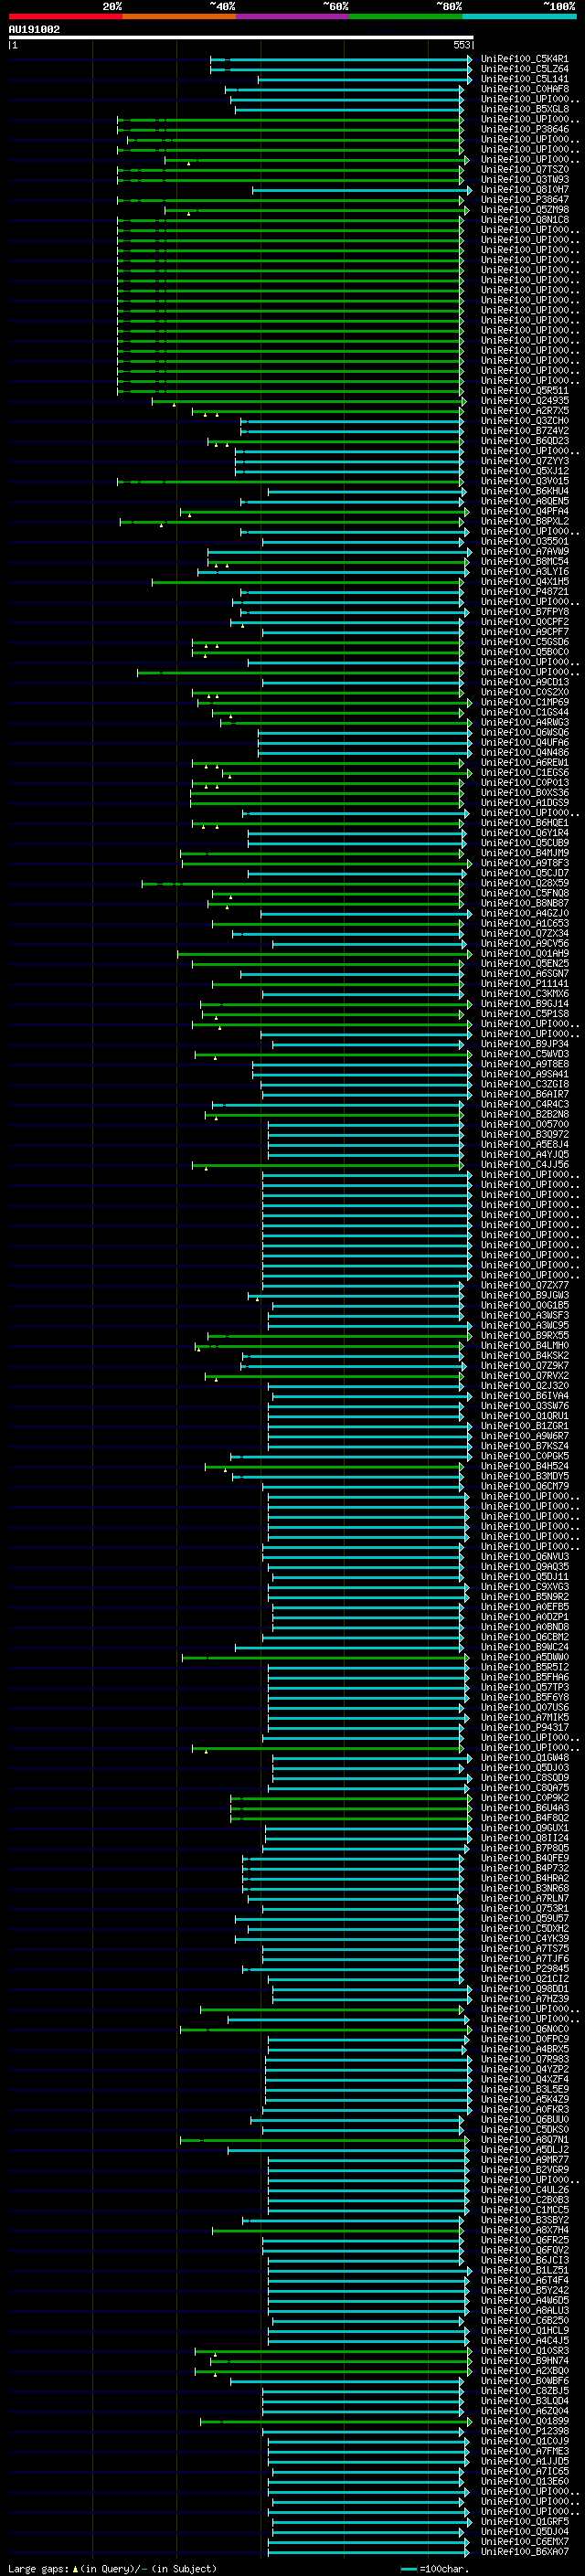This screenshot has height=2576, width=585.
Task: Open hit UniRef100_C0HAF8
Action: tap(524, 89)
